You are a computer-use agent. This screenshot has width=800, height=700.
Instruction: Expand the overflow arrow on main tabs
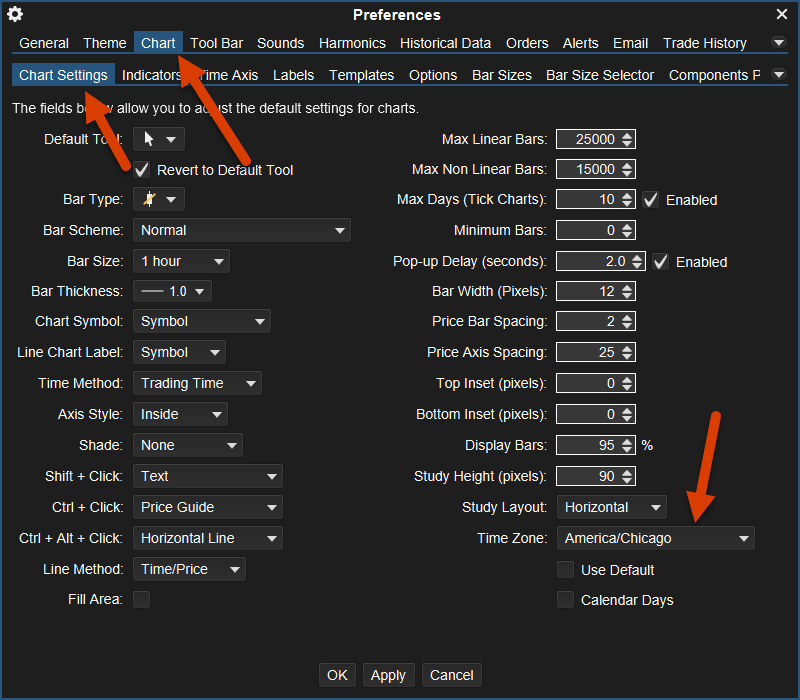click(780, 43)
